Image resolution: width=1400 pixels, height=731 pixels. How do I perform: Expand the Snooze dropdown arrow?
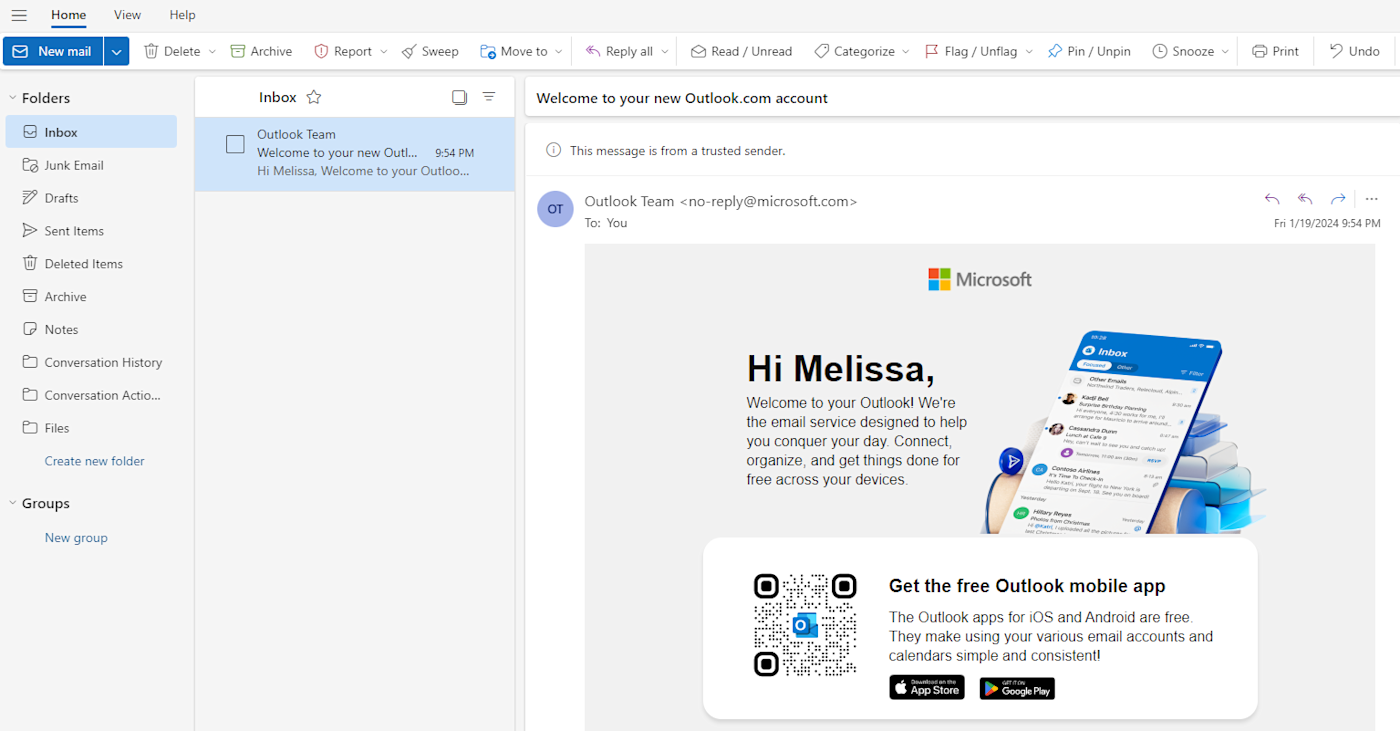pyautogui.click(x=1225, y=51)
